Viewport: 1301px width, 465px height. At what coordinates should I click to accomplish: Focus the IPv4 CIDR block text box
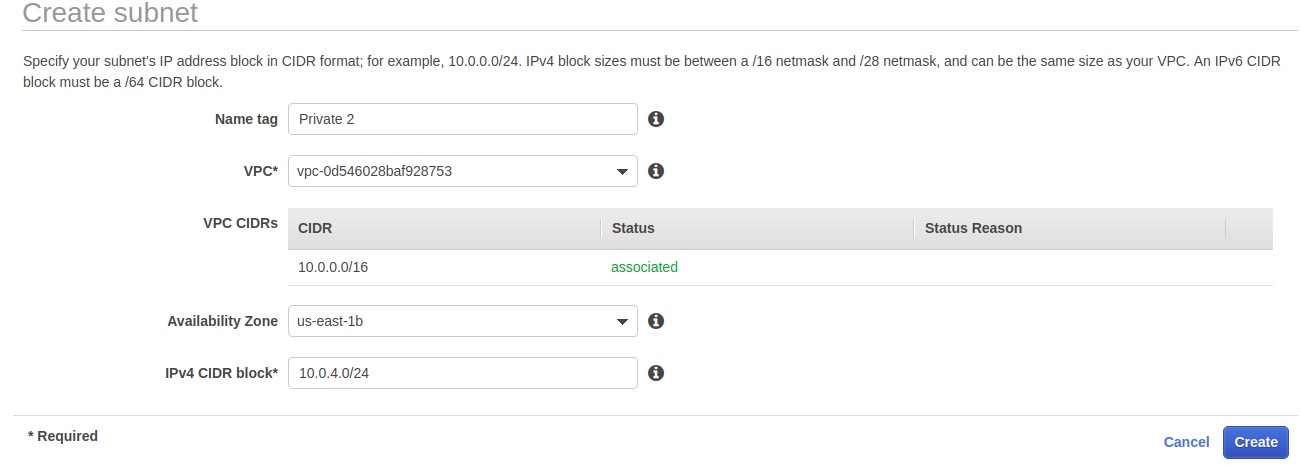click(x=462, y=373)
